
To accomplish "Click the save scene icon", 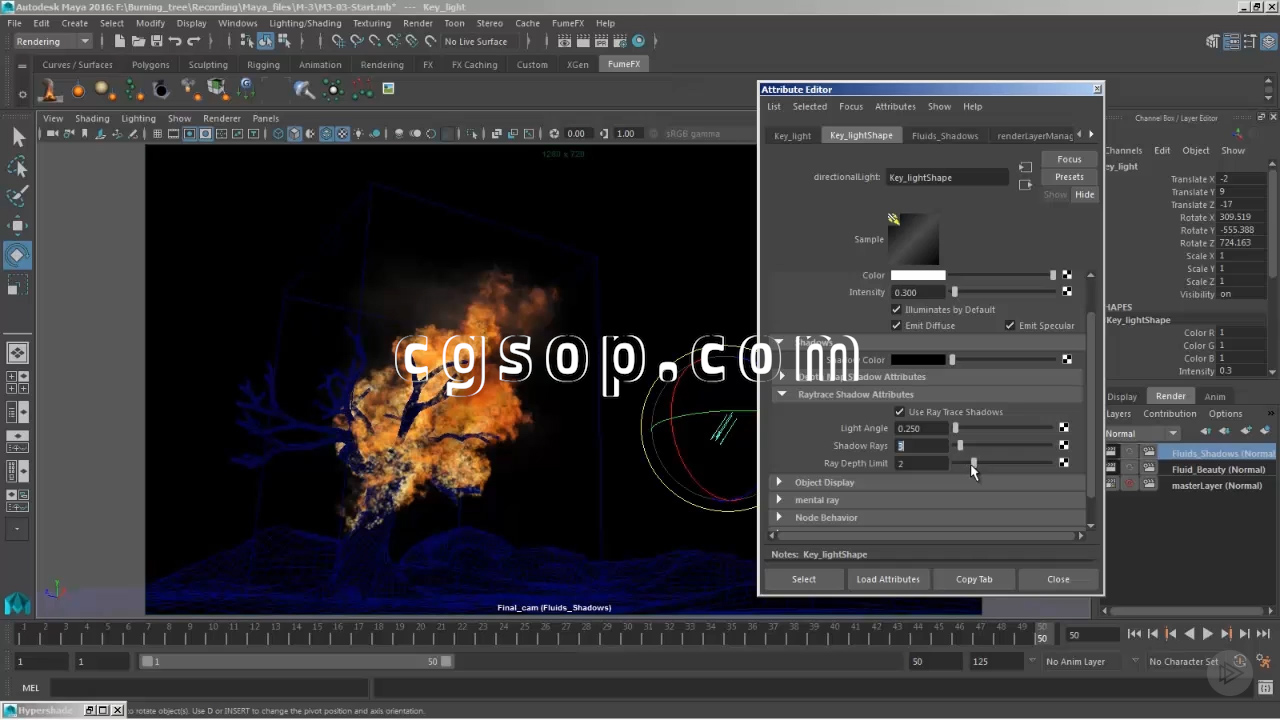I will point(156,41).
